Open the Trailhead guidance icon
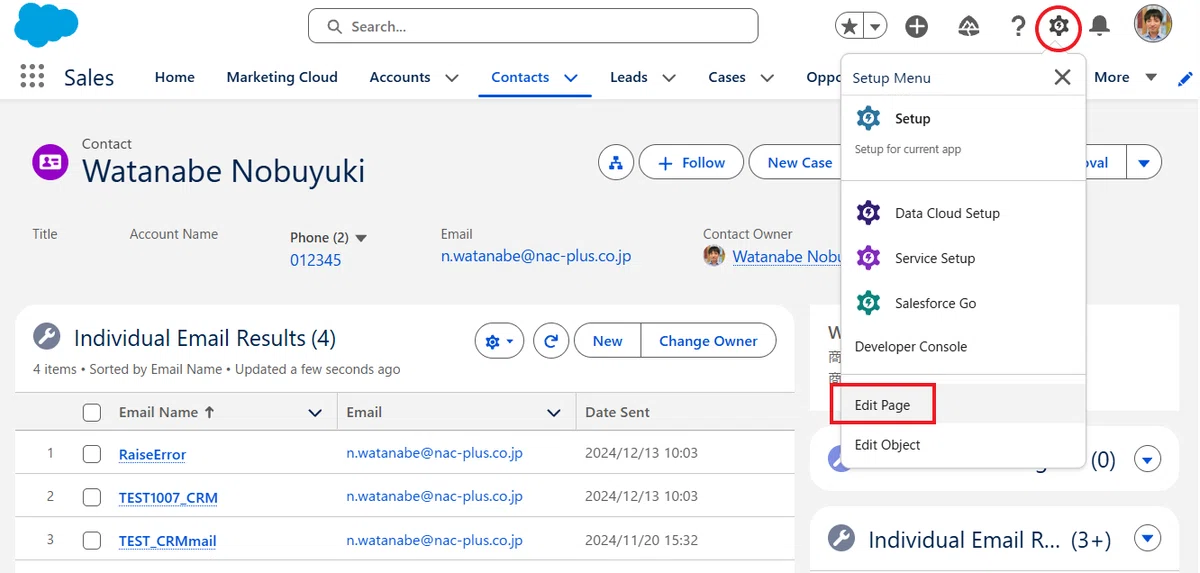 pos(968,27)
